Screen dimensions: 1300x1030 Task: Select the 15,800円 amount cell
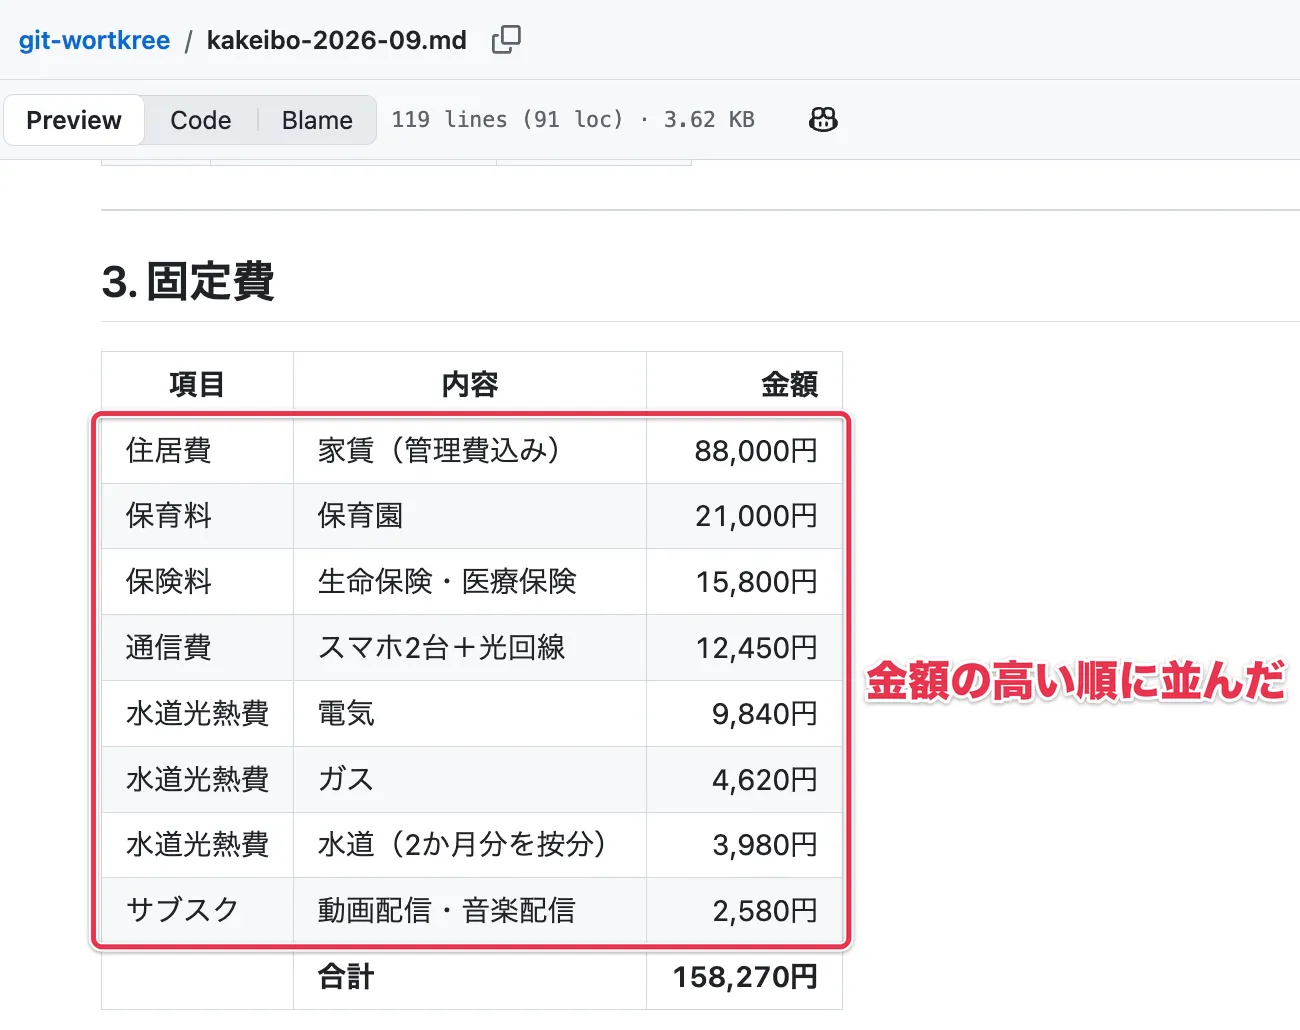click(744, 582)
